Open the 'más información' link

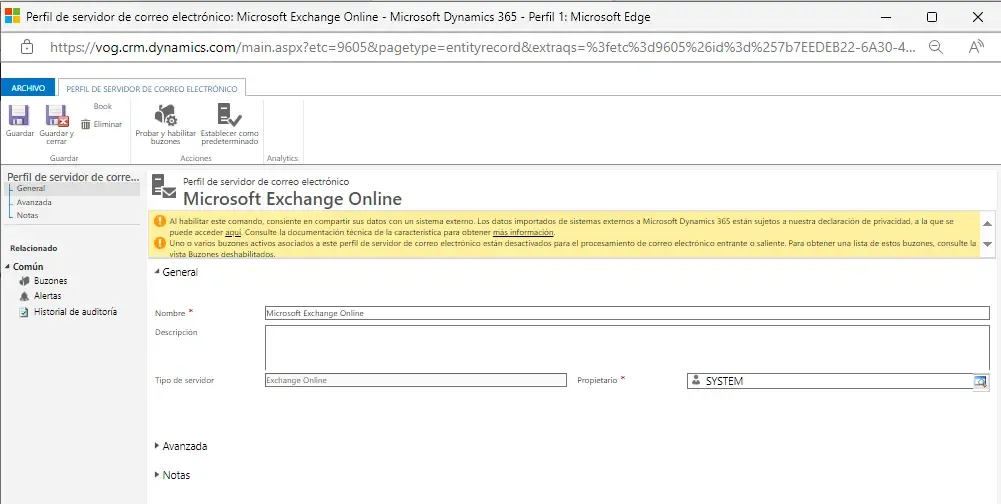pyautogui.click(x=522, y=232)
